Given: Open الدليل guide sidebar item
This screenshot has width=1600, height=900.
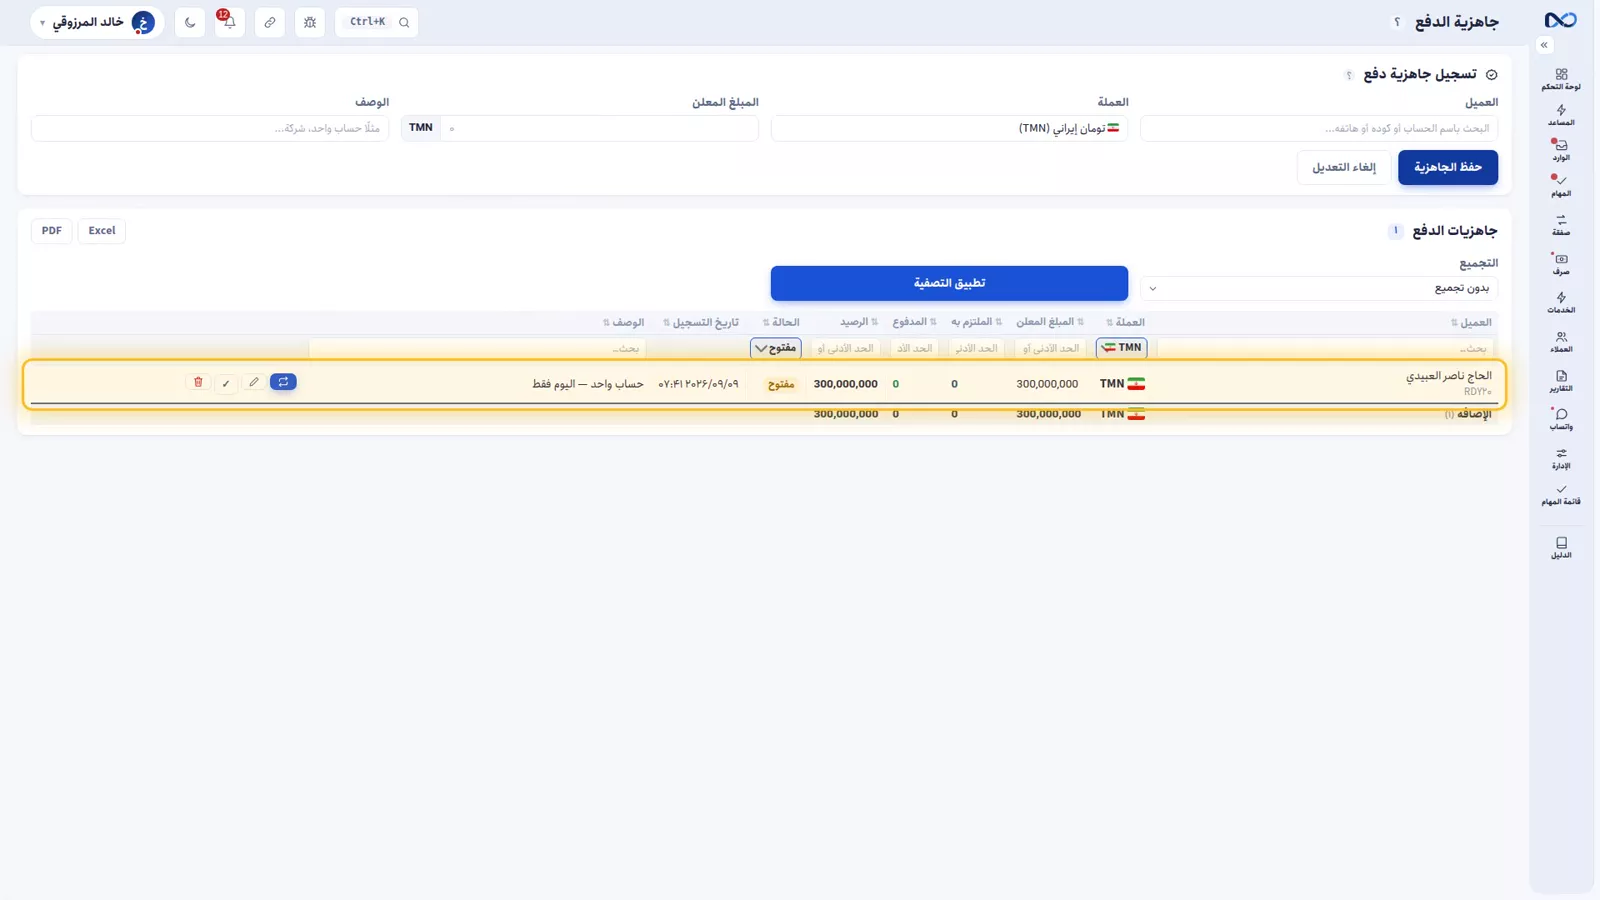Looking at the screenshot, I should (x=1561, y=548).
